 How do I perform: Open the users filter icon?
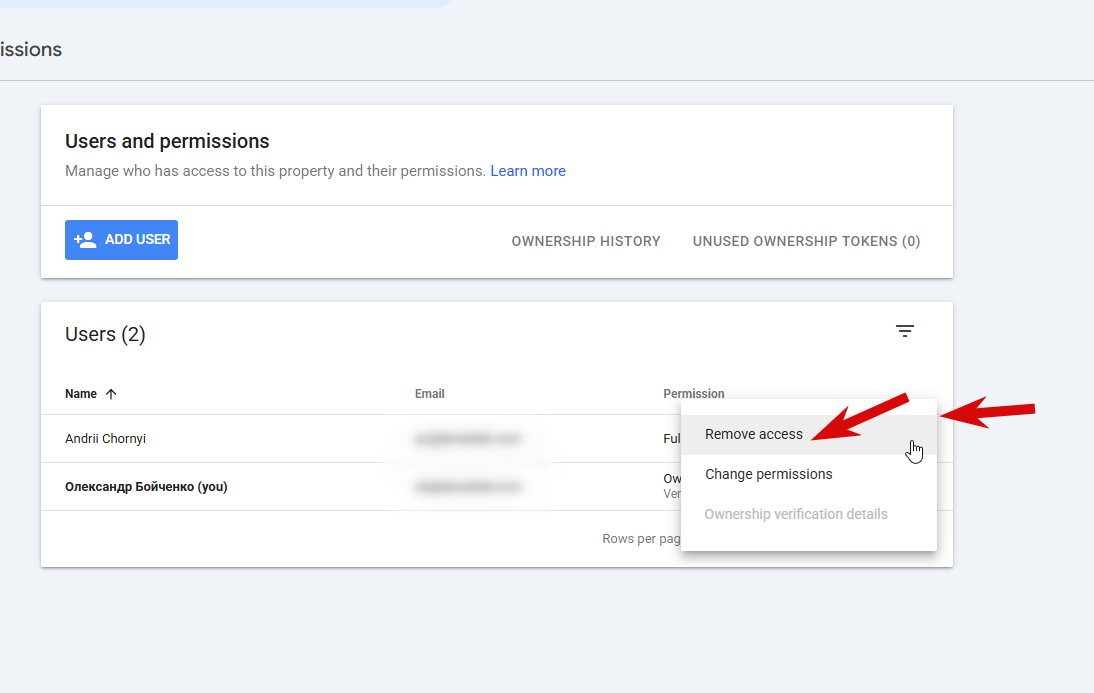[x=904, y=331]
